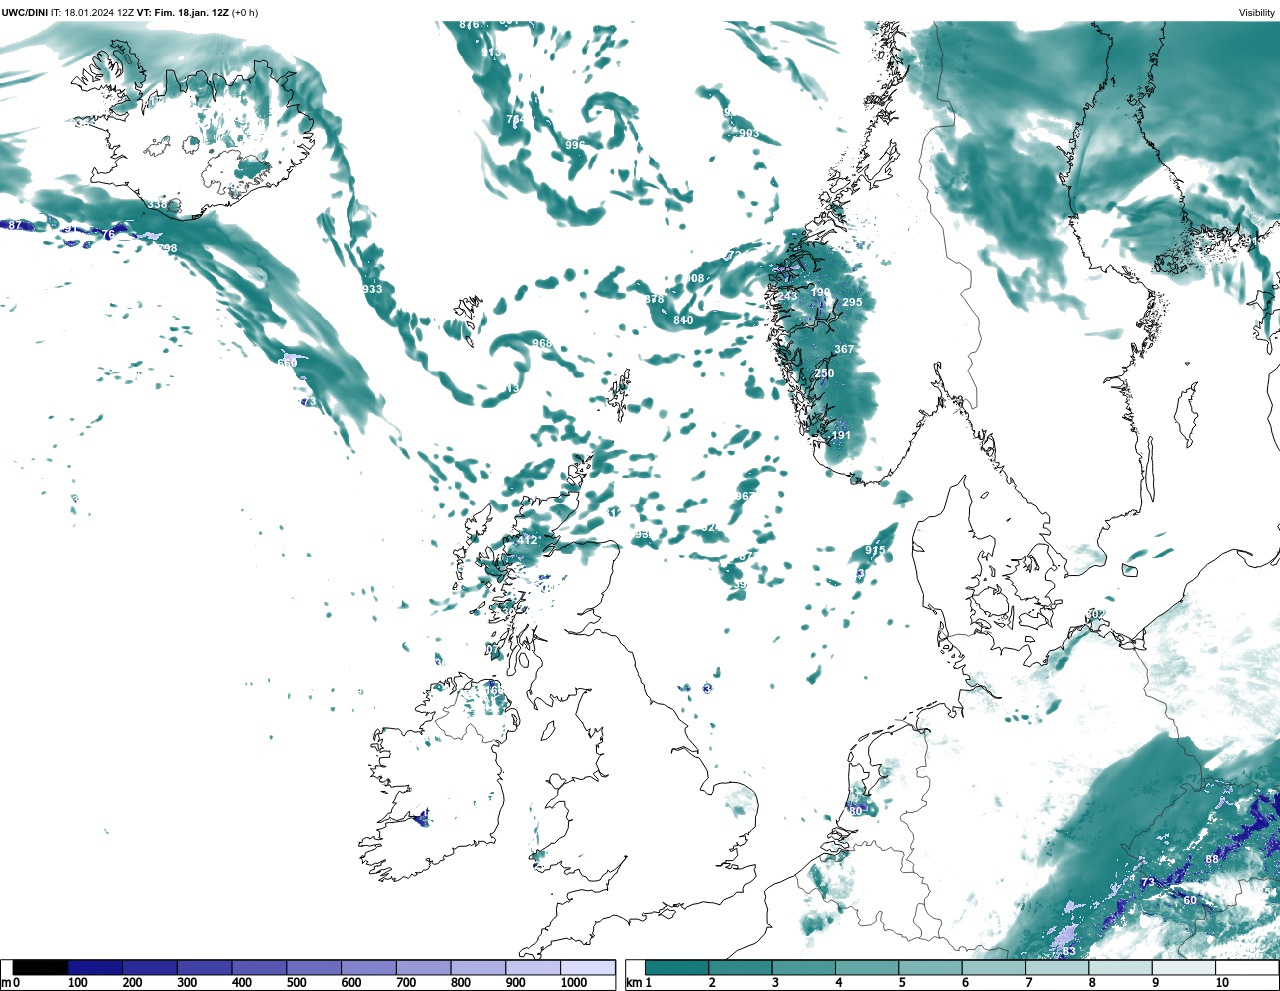Click the Visibility title label

(x=1257, y=12)
